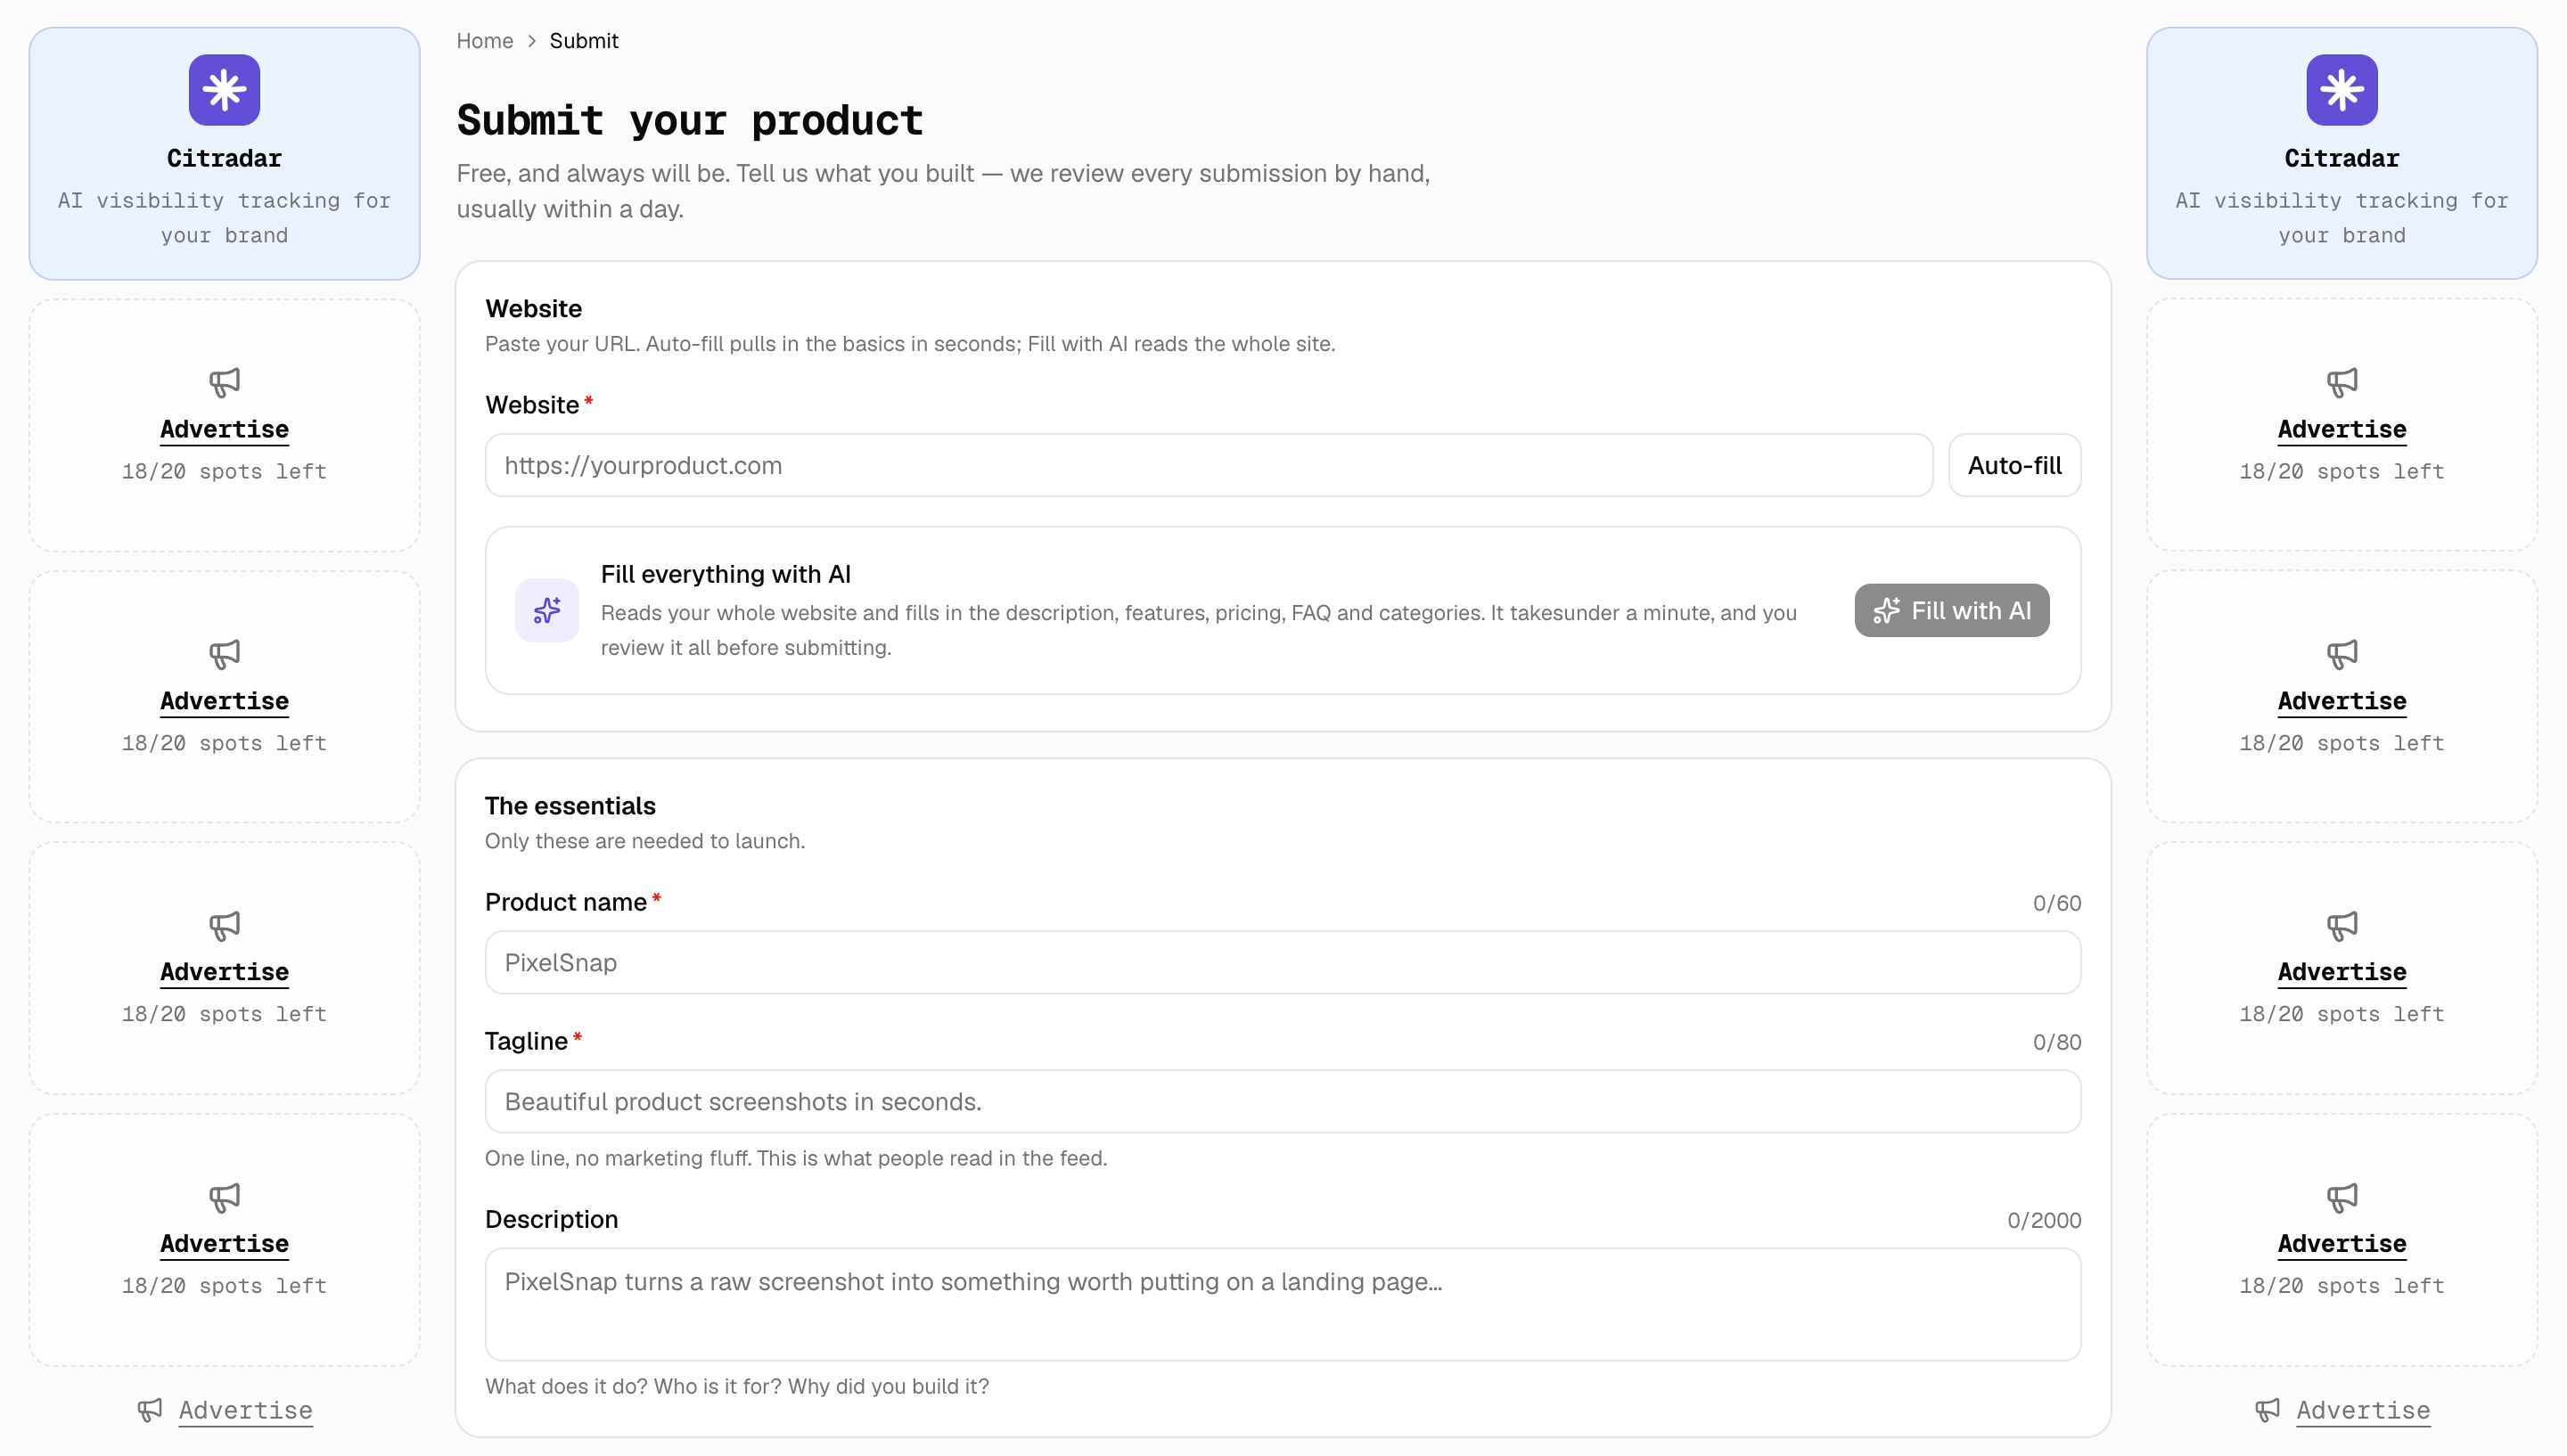
Task: Open the bottom-right underlined Advertise text link
Action: [2362, 1410]
